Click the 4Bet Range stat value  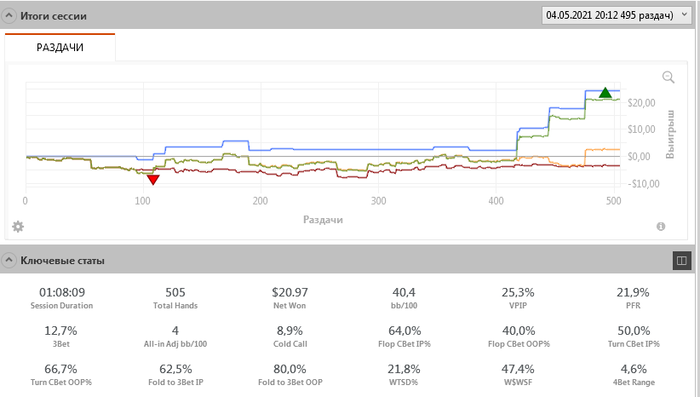633,369
